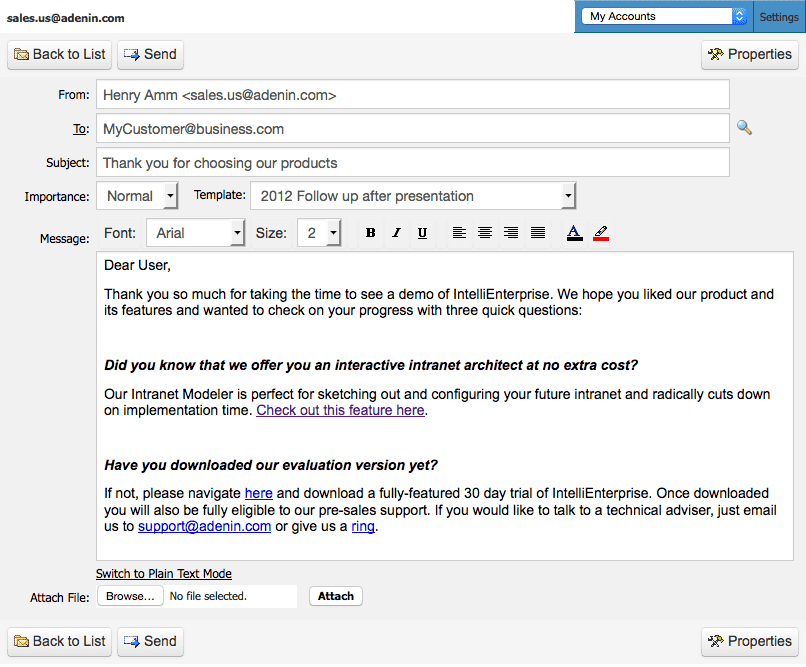Open the My Accounts dropdown
Viewport: 806px width, 667px height.
(x=664, y=16)
